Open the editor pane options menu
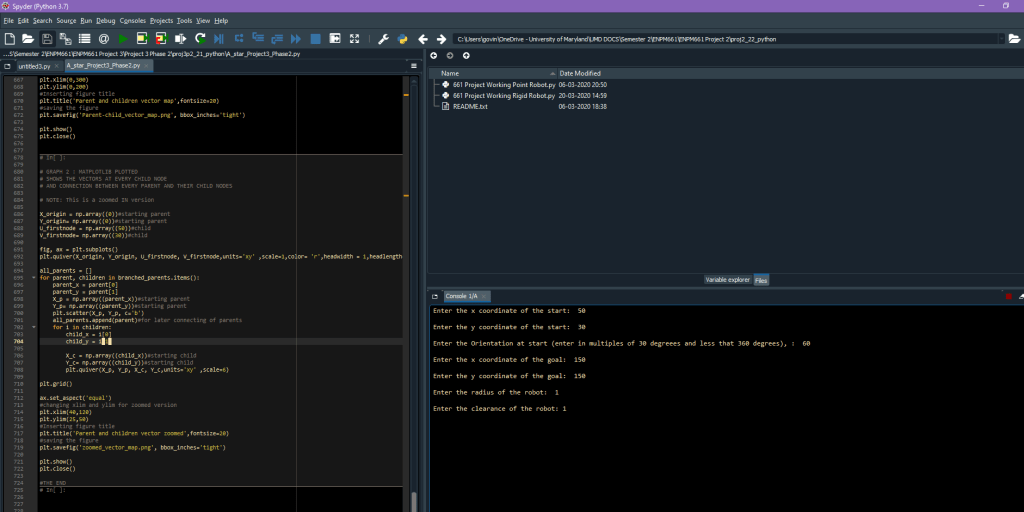 413,65
